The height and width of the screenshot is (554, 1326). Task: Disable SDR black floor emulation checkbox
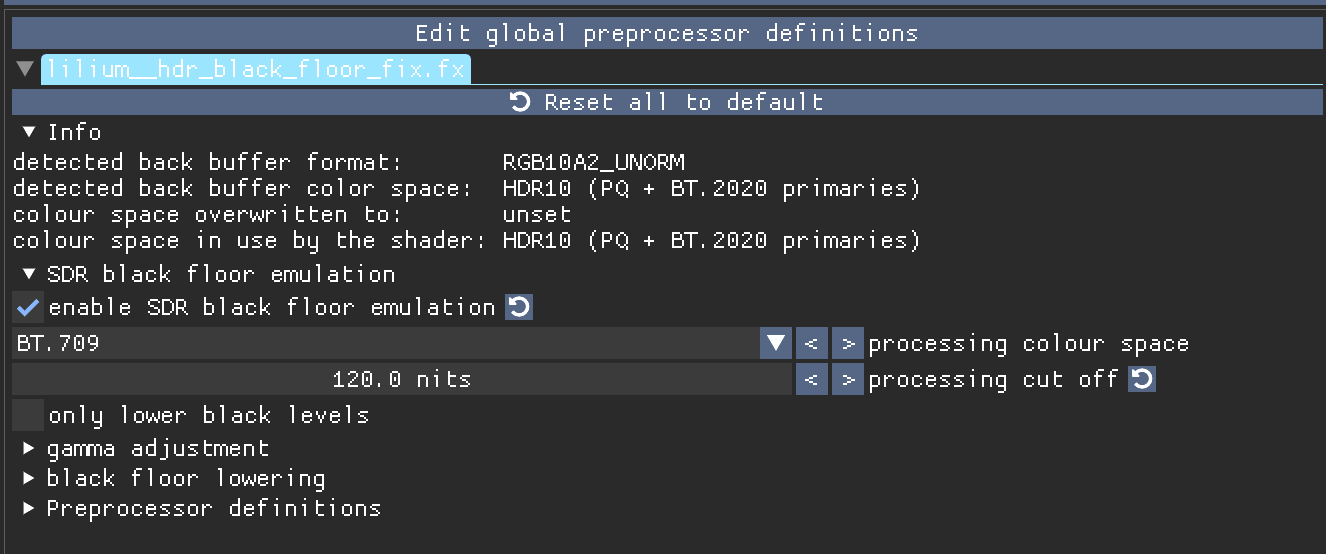coord(28,307)
